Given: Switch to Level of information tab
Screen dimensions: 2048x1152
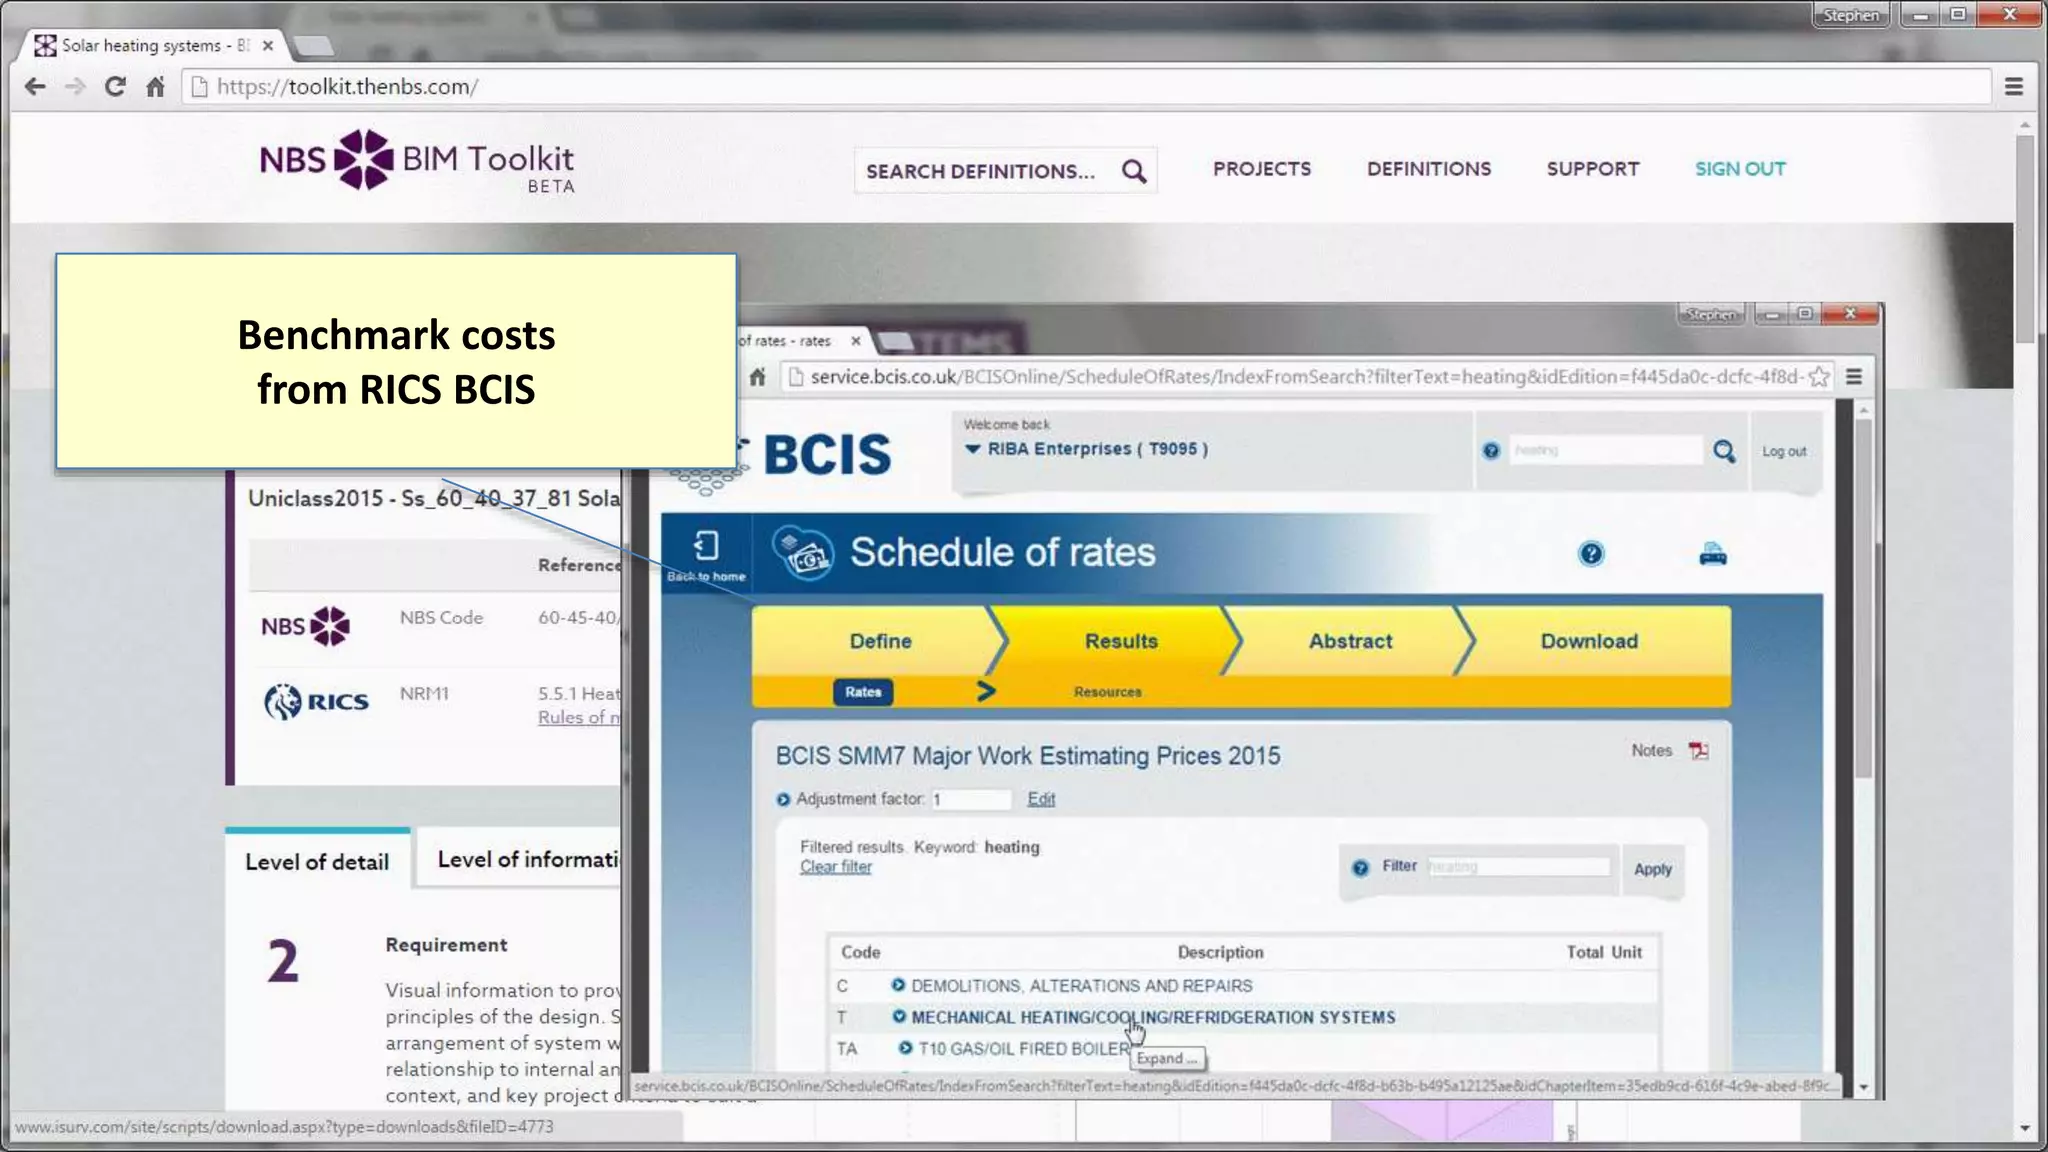Looking at the screenshot, I should (x=527, y=859).
